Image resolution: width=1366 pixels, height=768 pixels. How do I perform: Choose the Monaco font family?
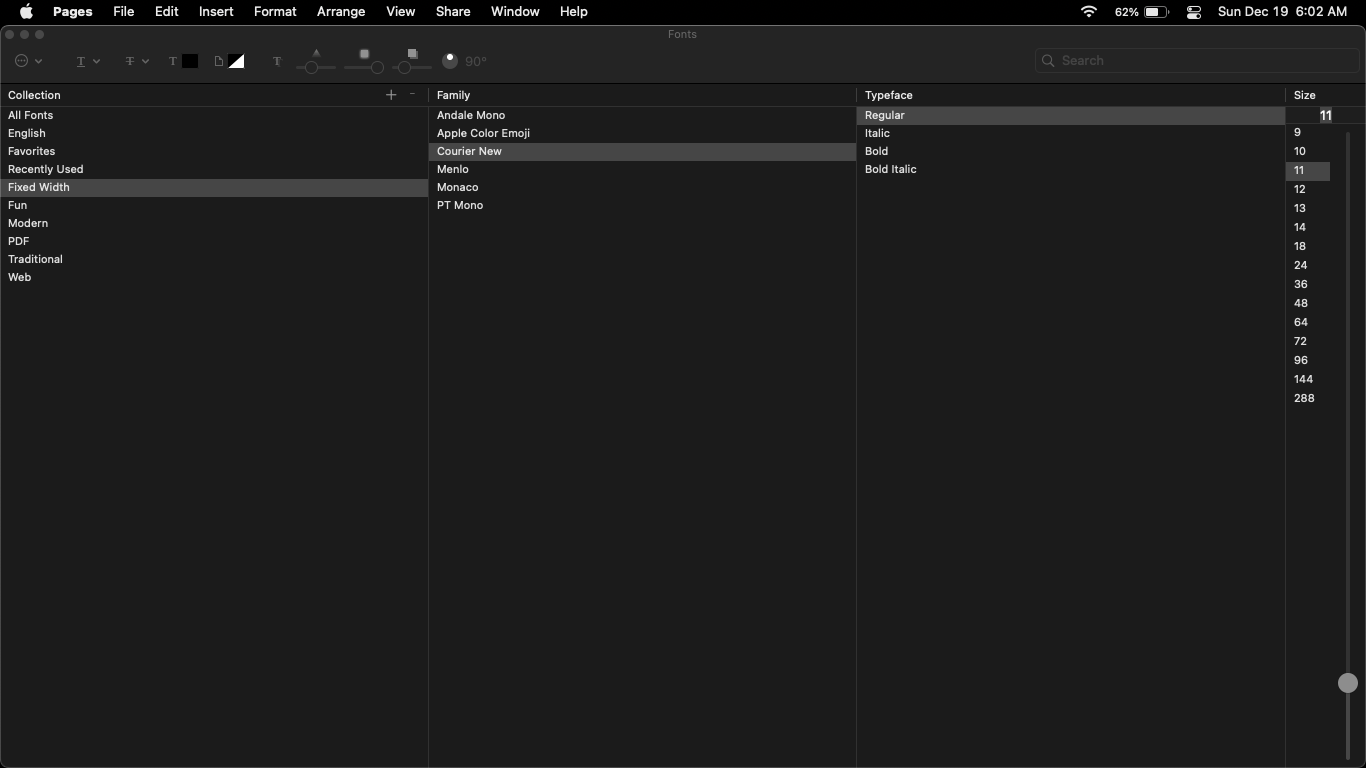point(642,188)
